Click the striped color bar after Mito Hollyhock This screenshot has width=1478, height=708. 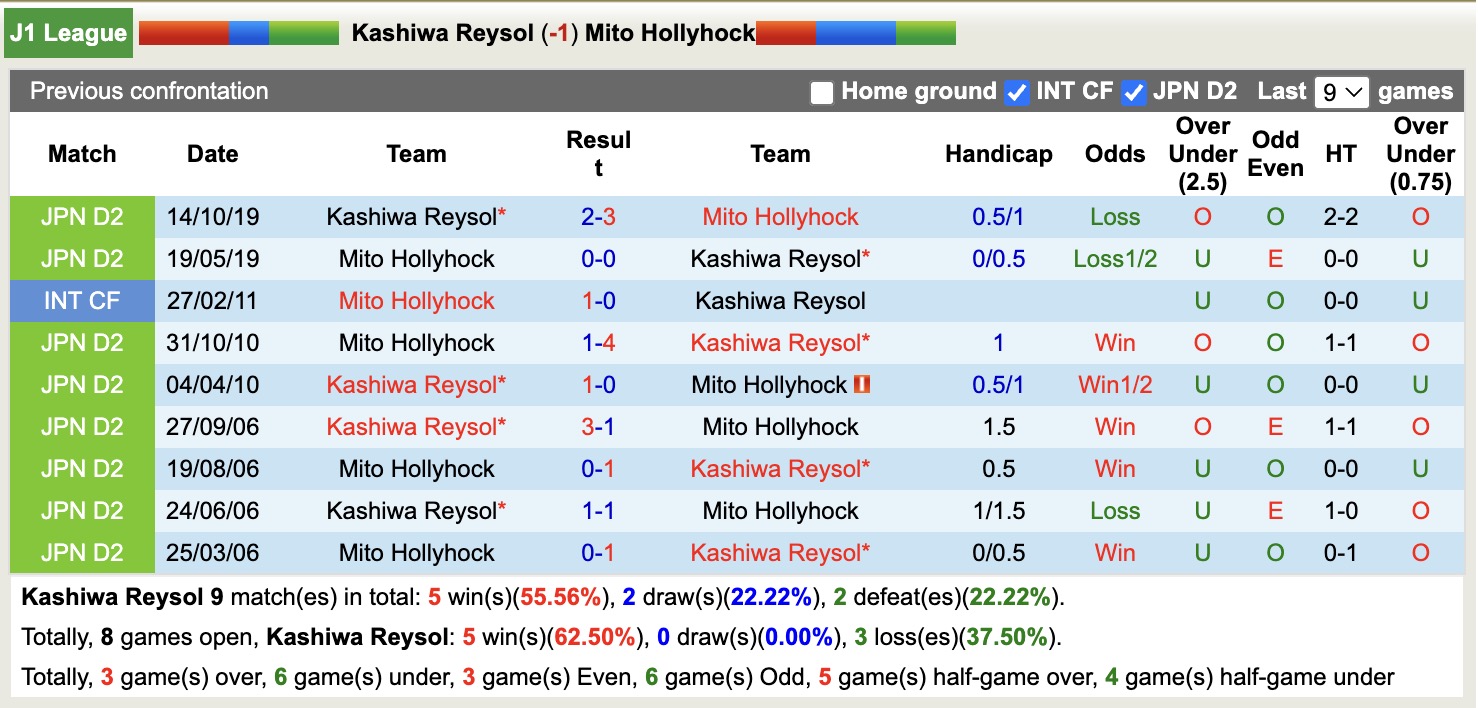855,32
